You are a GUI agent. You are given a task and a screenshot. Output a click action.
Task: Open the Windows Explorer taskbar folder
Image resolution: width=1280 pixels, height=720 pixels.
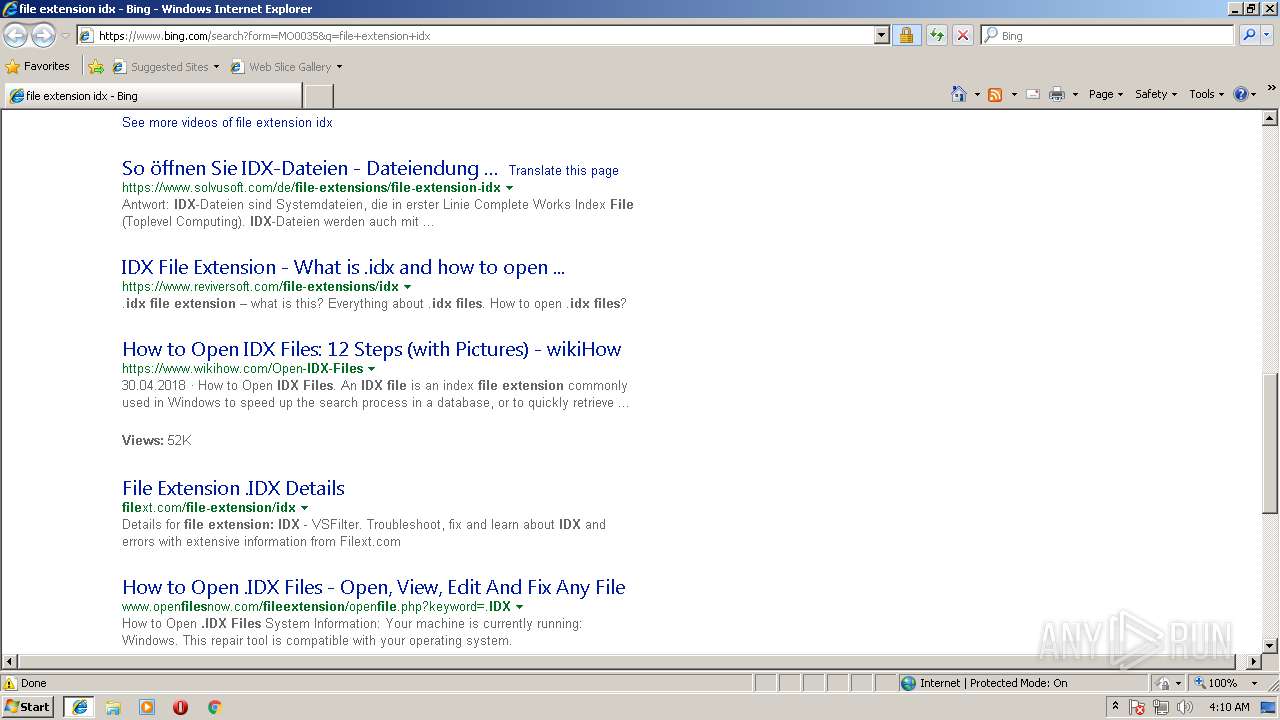point(113,707)
